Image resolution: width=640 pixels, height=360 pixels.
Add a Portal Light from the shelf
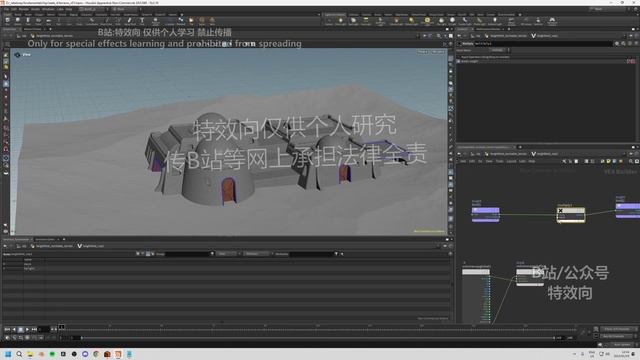(480, 21)
